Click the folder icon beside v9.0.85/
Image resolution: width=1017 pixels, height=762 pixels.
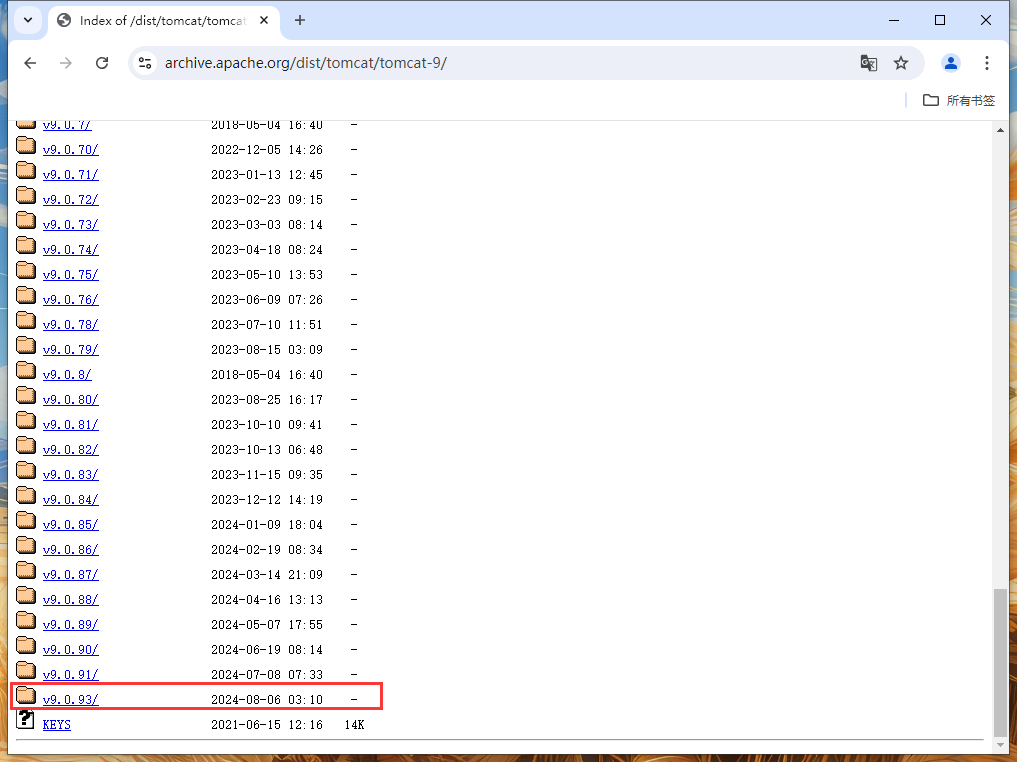coord(26,520)
